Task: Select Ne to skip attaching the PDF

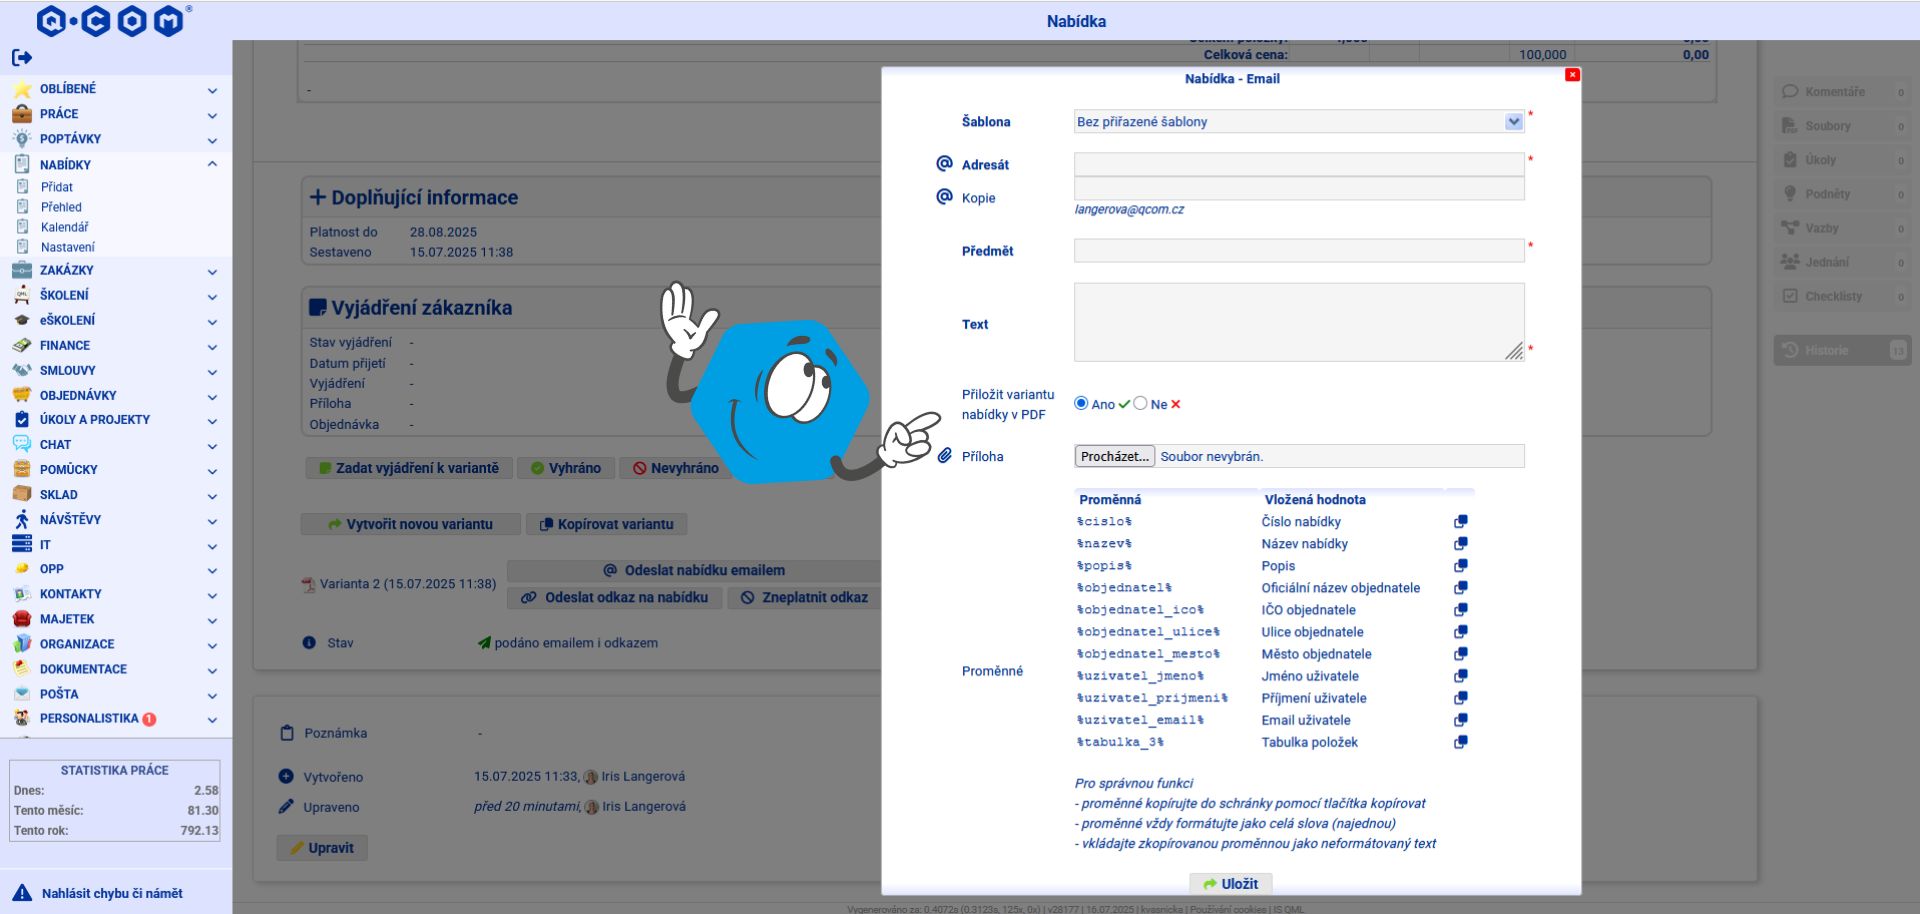Action: coord(1140,403)
